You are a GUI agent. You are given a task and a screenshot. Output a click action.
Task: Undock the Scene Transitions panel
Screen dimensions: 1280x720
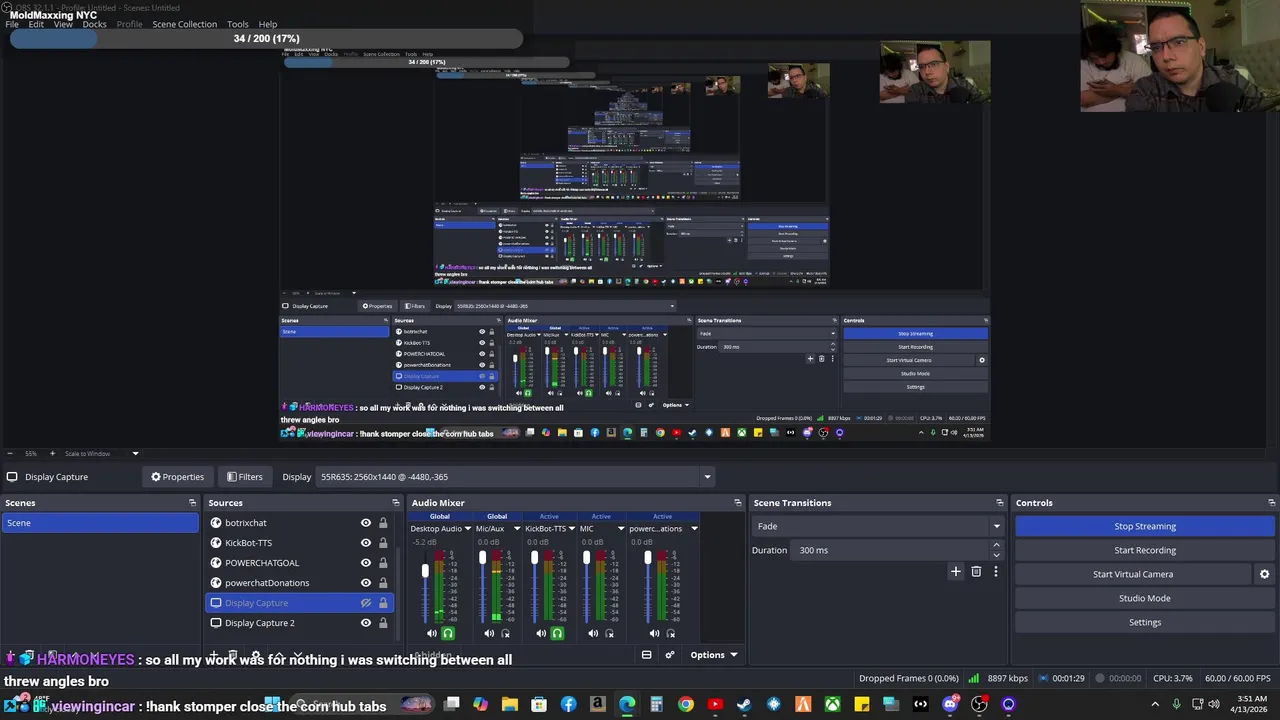(999, 503)
